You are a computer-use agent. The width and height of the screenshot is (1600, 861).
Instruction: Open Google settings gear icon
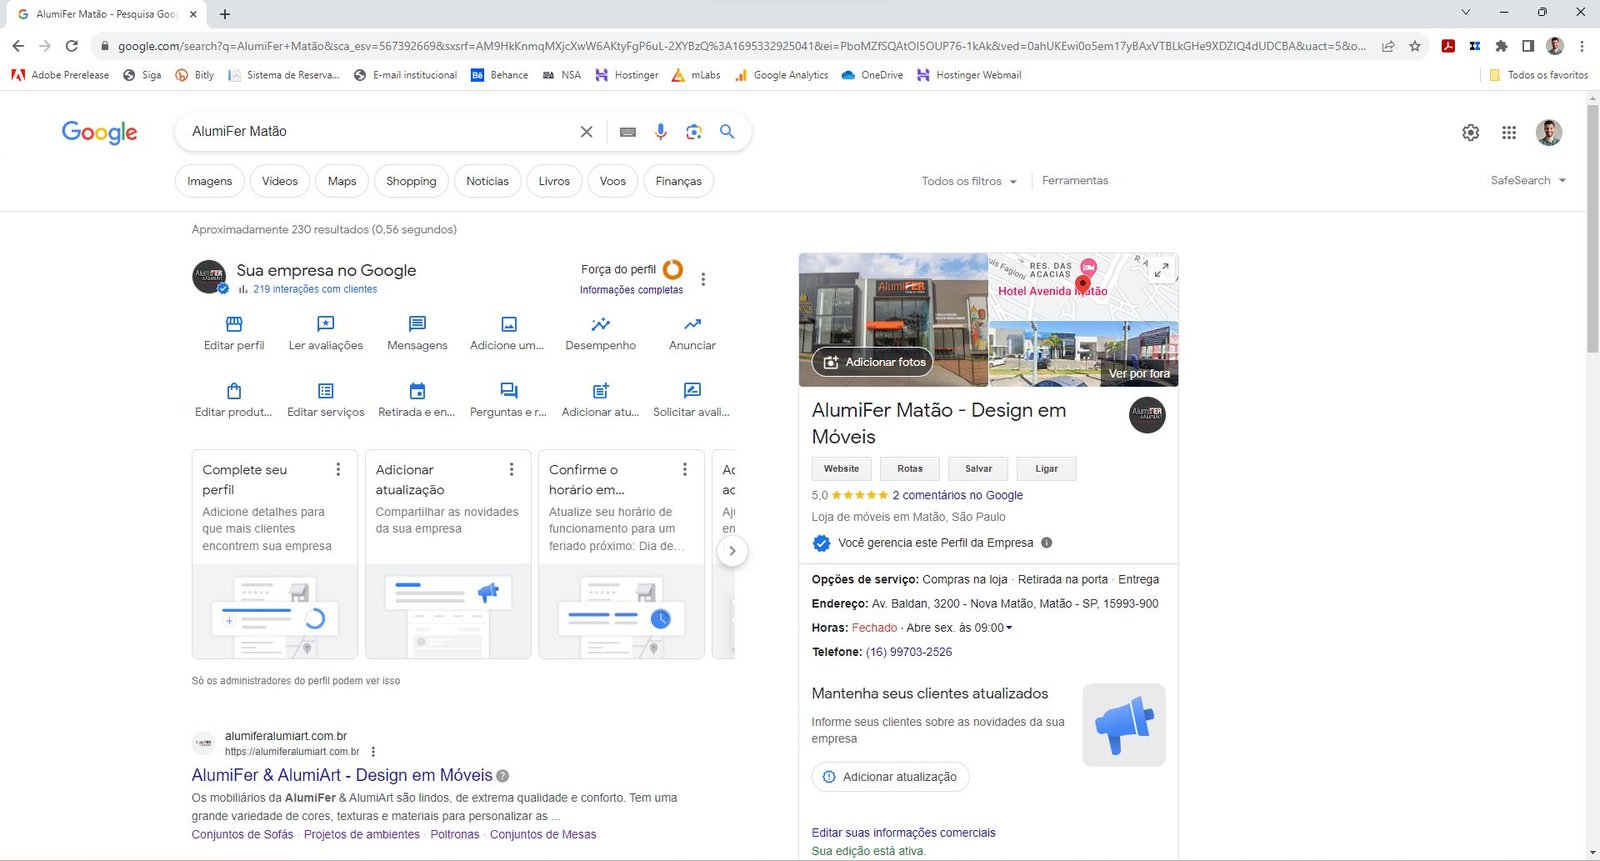click(x=1470, y=132)
